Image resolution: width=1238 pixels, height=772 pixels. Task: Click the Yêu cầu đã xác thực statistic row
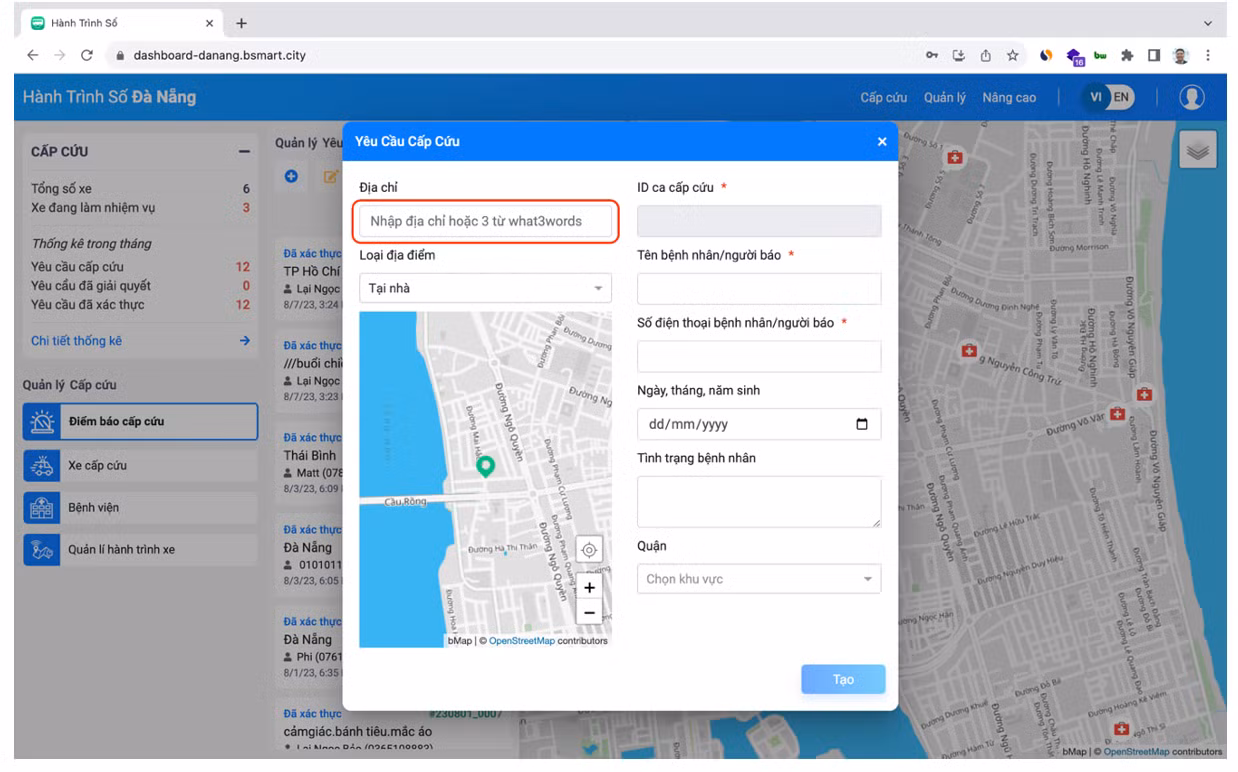[140, 305]
